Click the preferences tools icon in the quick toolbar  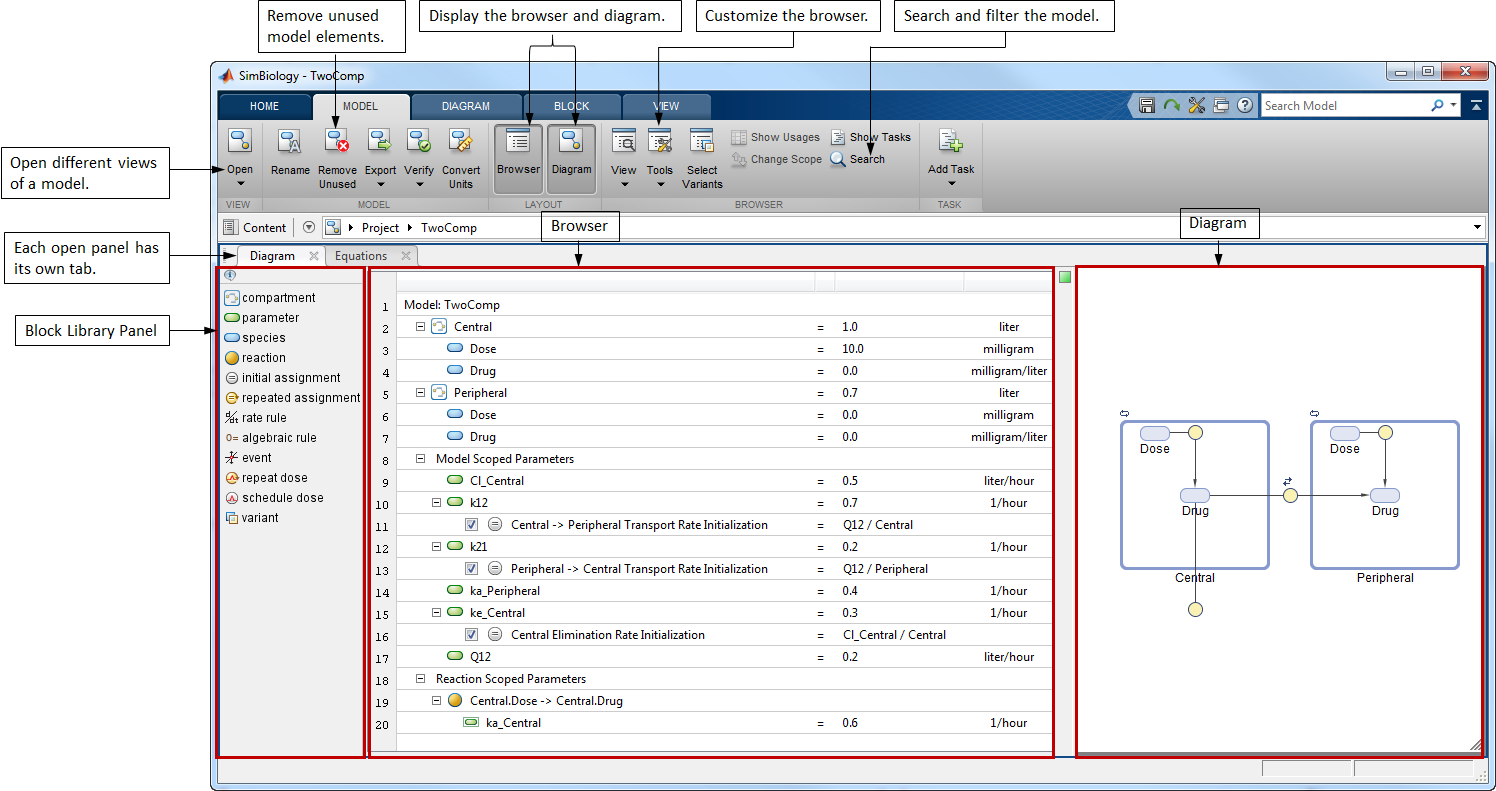click(1196, 105)
